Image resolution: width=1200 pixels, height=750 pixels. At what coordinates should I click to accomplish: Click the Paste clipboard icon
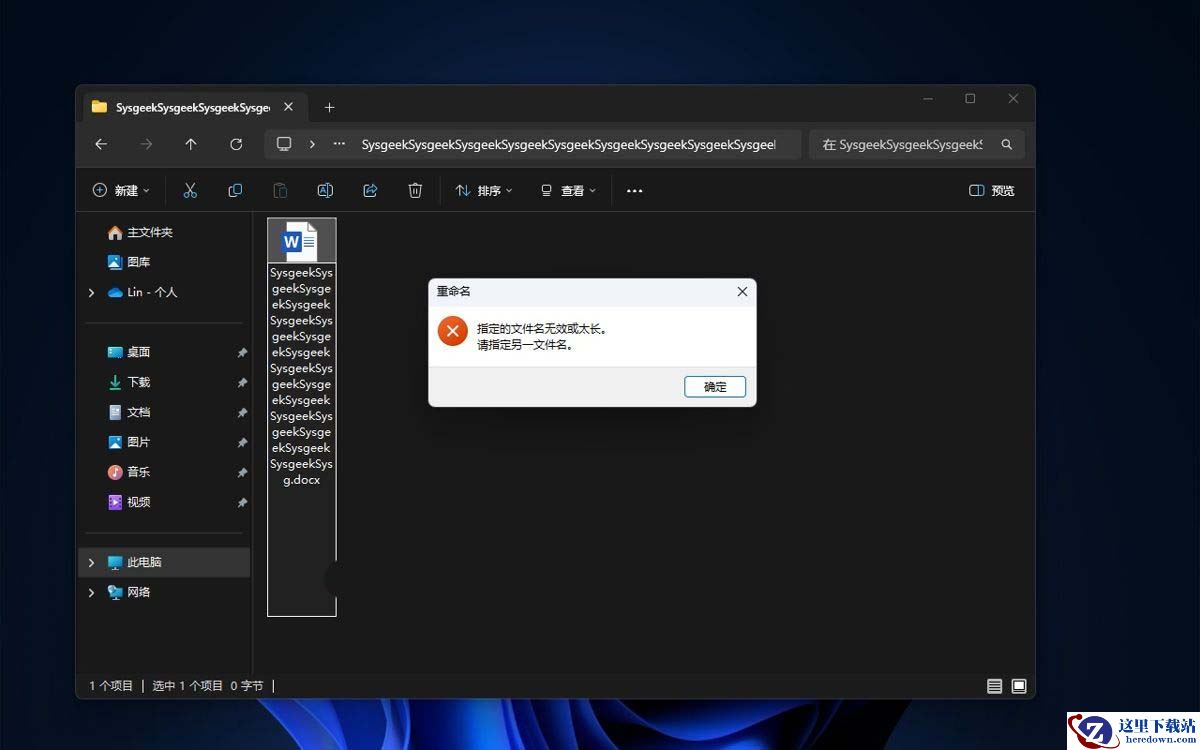click(280, 190)
